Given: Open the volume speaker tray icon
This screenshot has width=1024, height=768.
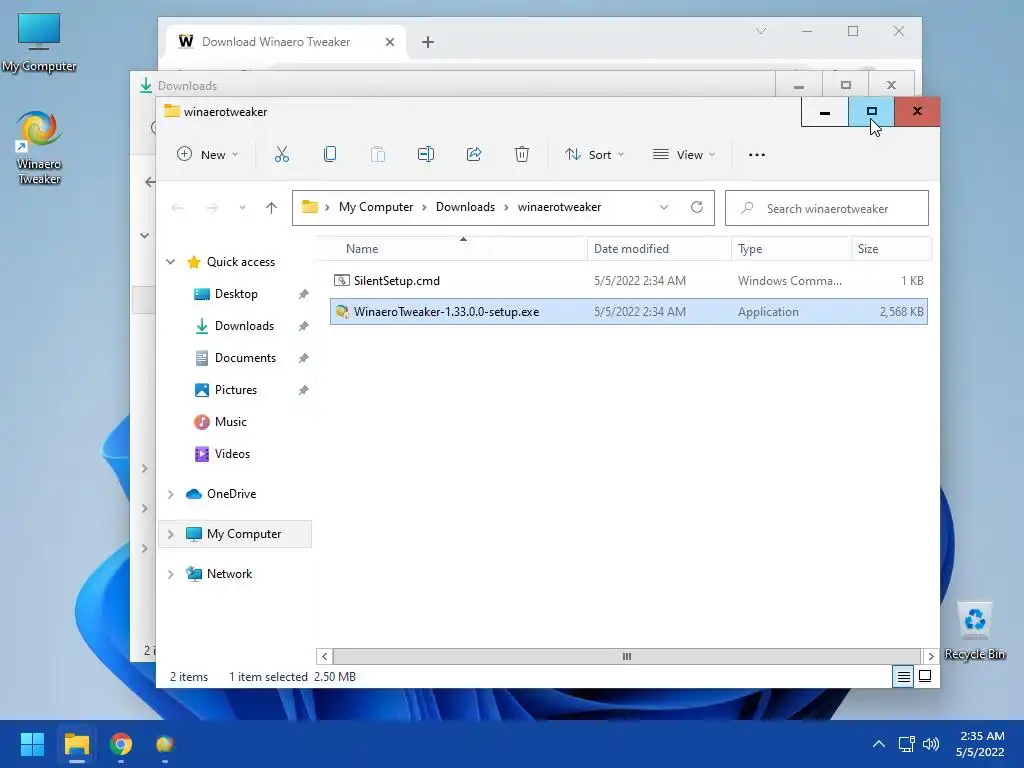Looking at the screenshot, I should point(931,744).
